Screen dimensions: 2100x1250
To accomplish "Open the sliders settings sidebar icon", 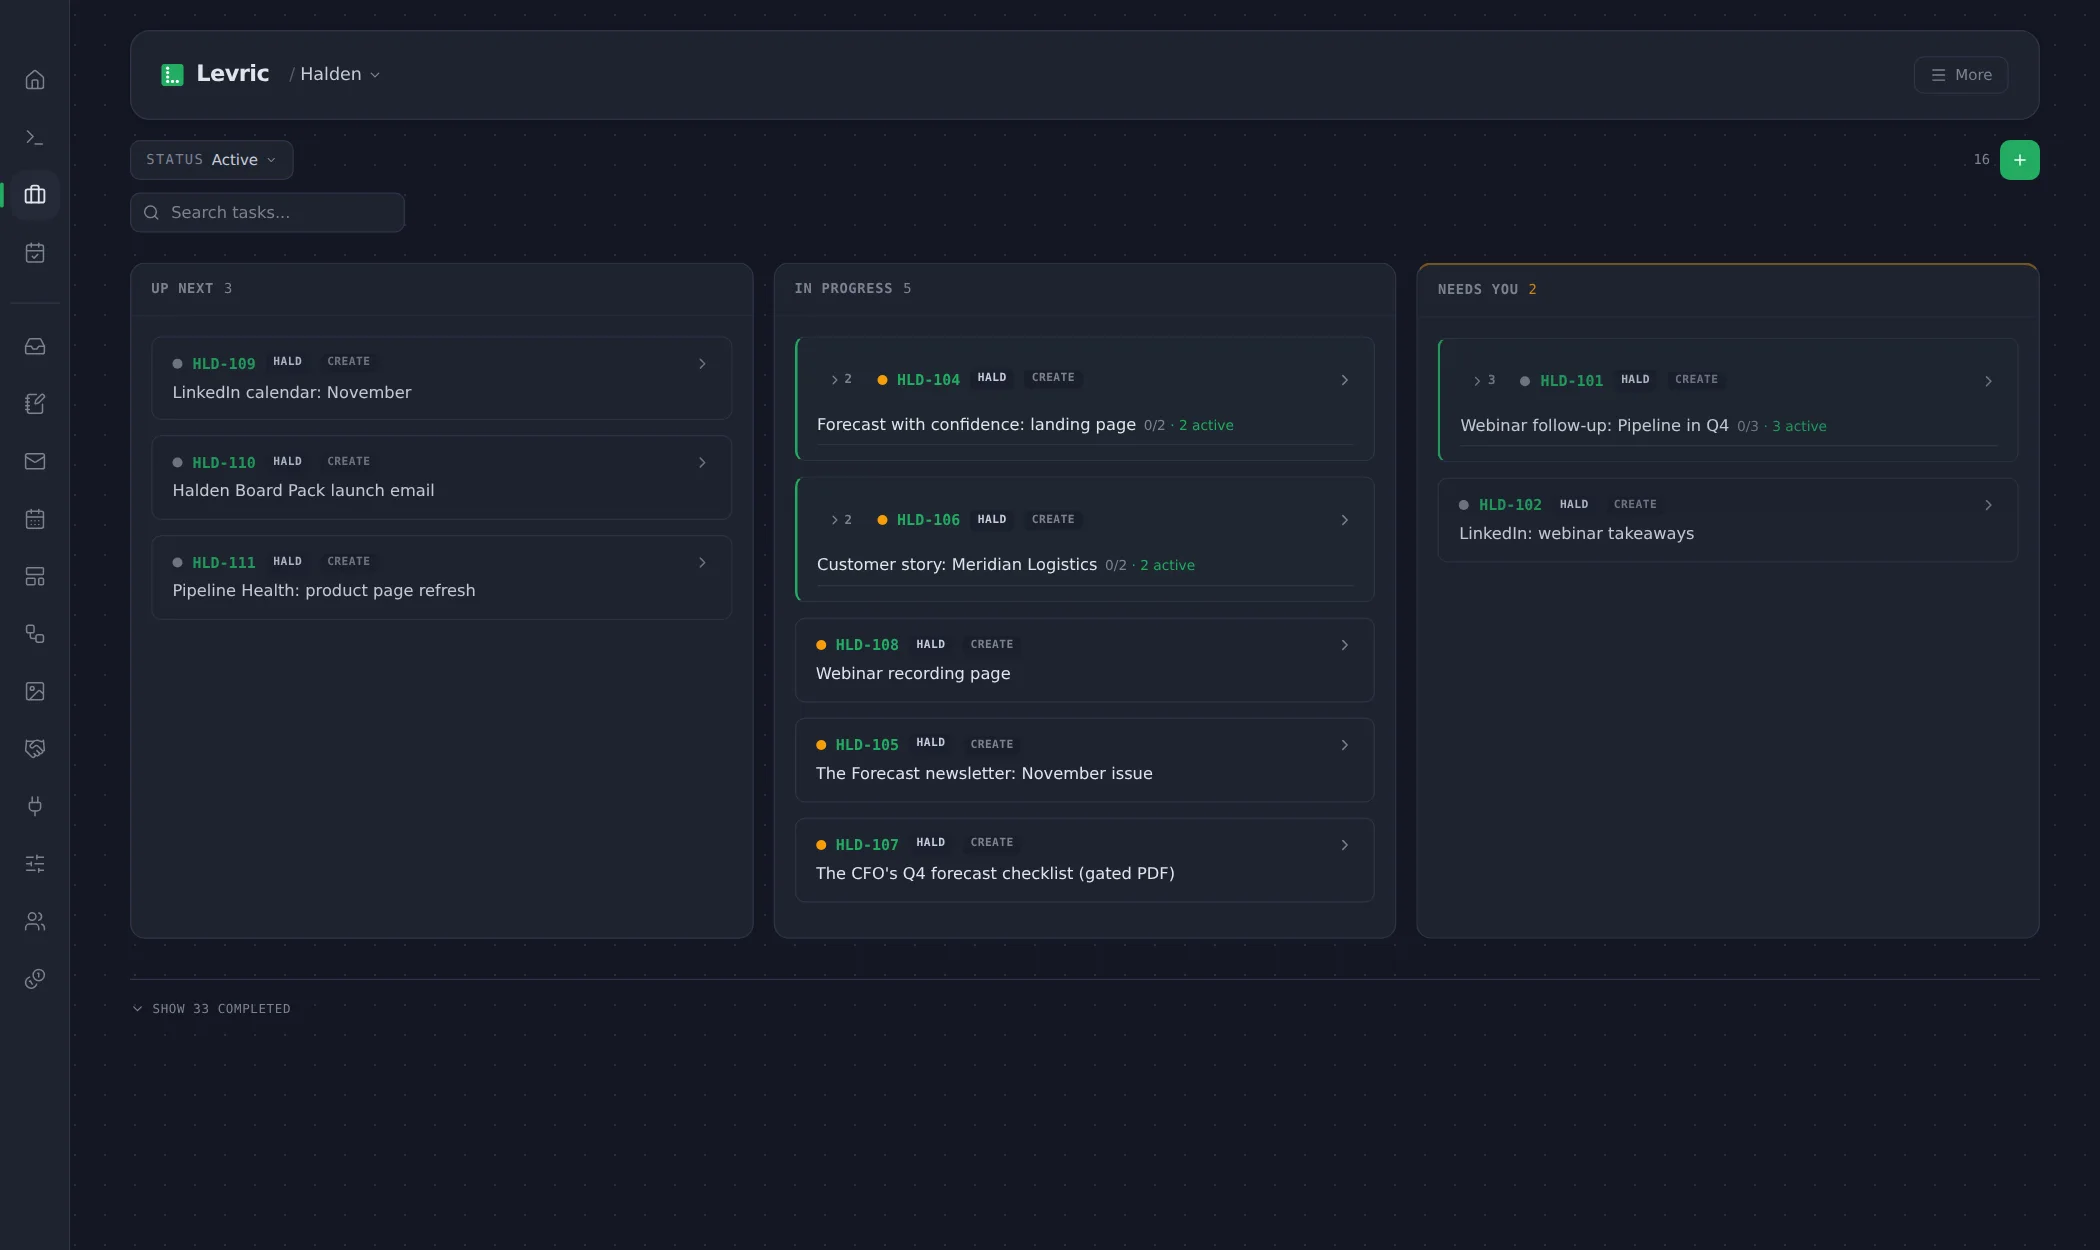I will click(35, 863).
